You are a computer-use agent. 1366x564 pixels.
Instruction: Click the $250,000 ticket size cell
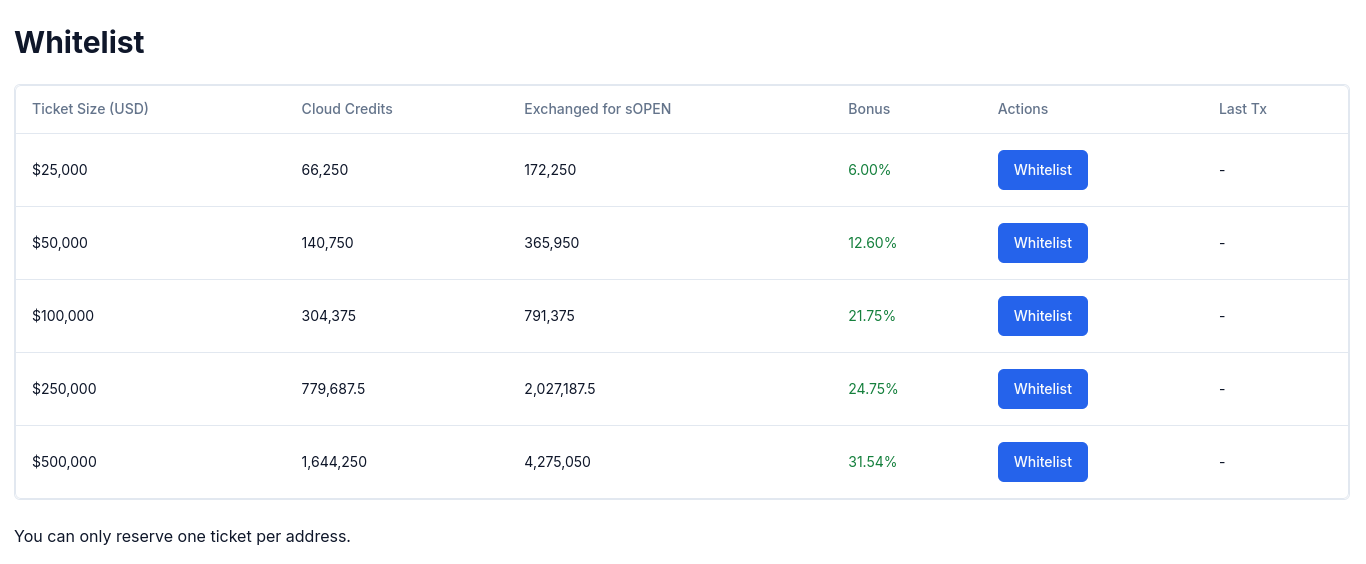(x=64, y=389)
